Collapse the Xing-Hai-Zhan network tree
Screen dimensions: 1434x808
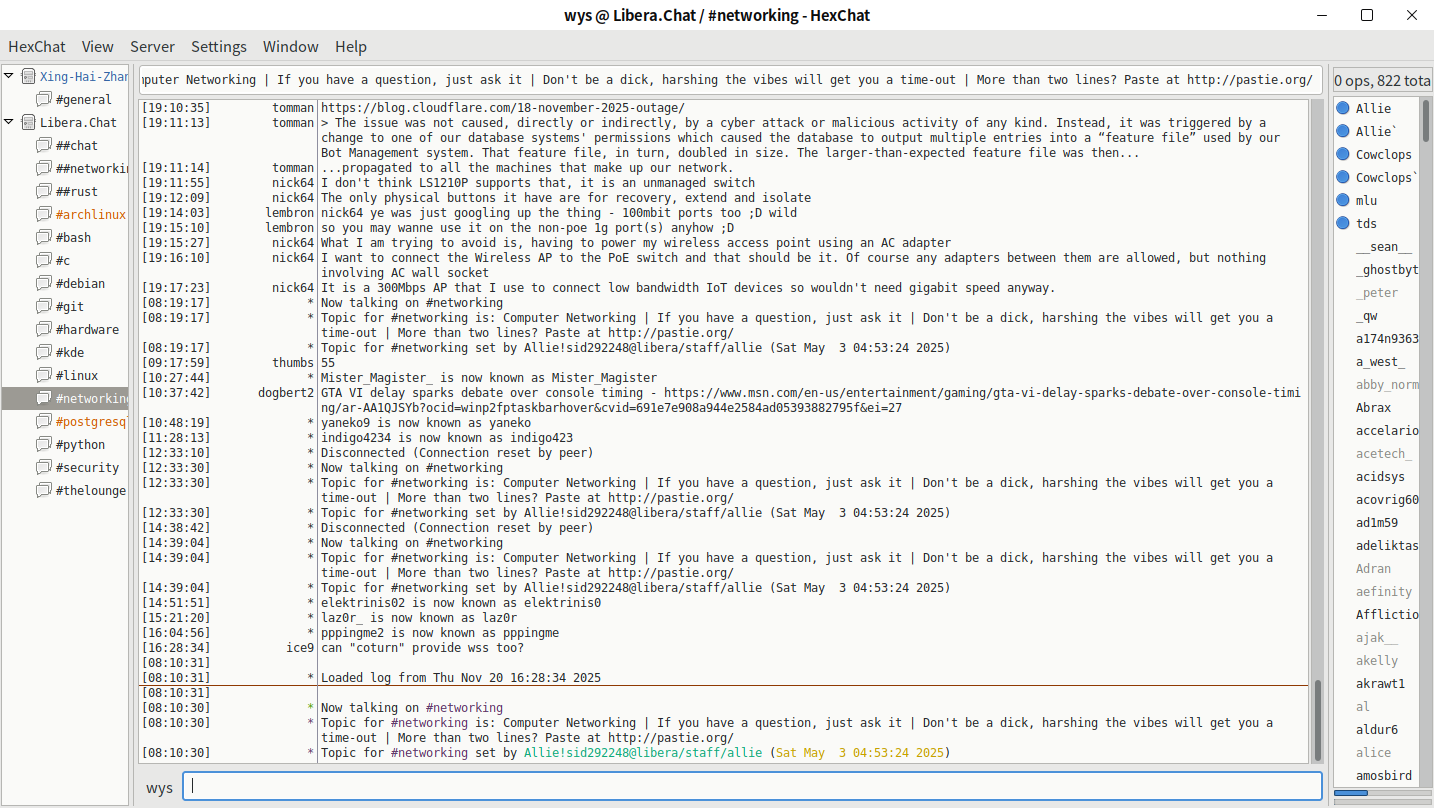pos(9,76)
